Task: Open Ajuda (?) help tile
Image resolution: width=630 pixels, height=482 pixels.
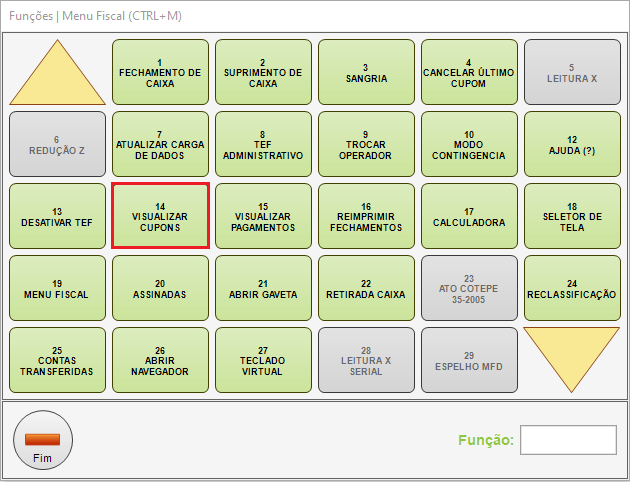Action: point(572,144)
